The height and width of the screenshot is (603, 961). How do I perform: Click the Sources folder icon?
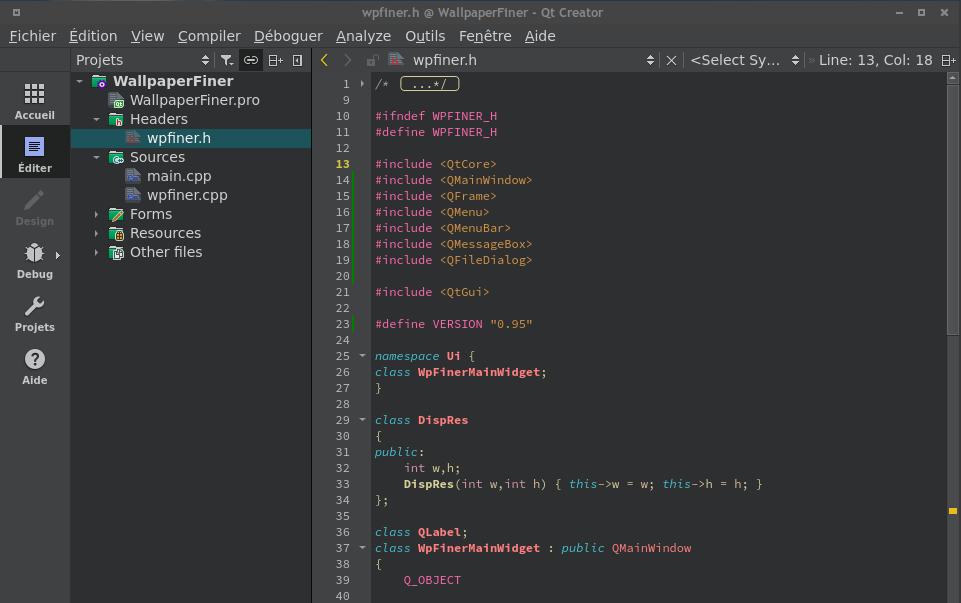pos(116,157)
